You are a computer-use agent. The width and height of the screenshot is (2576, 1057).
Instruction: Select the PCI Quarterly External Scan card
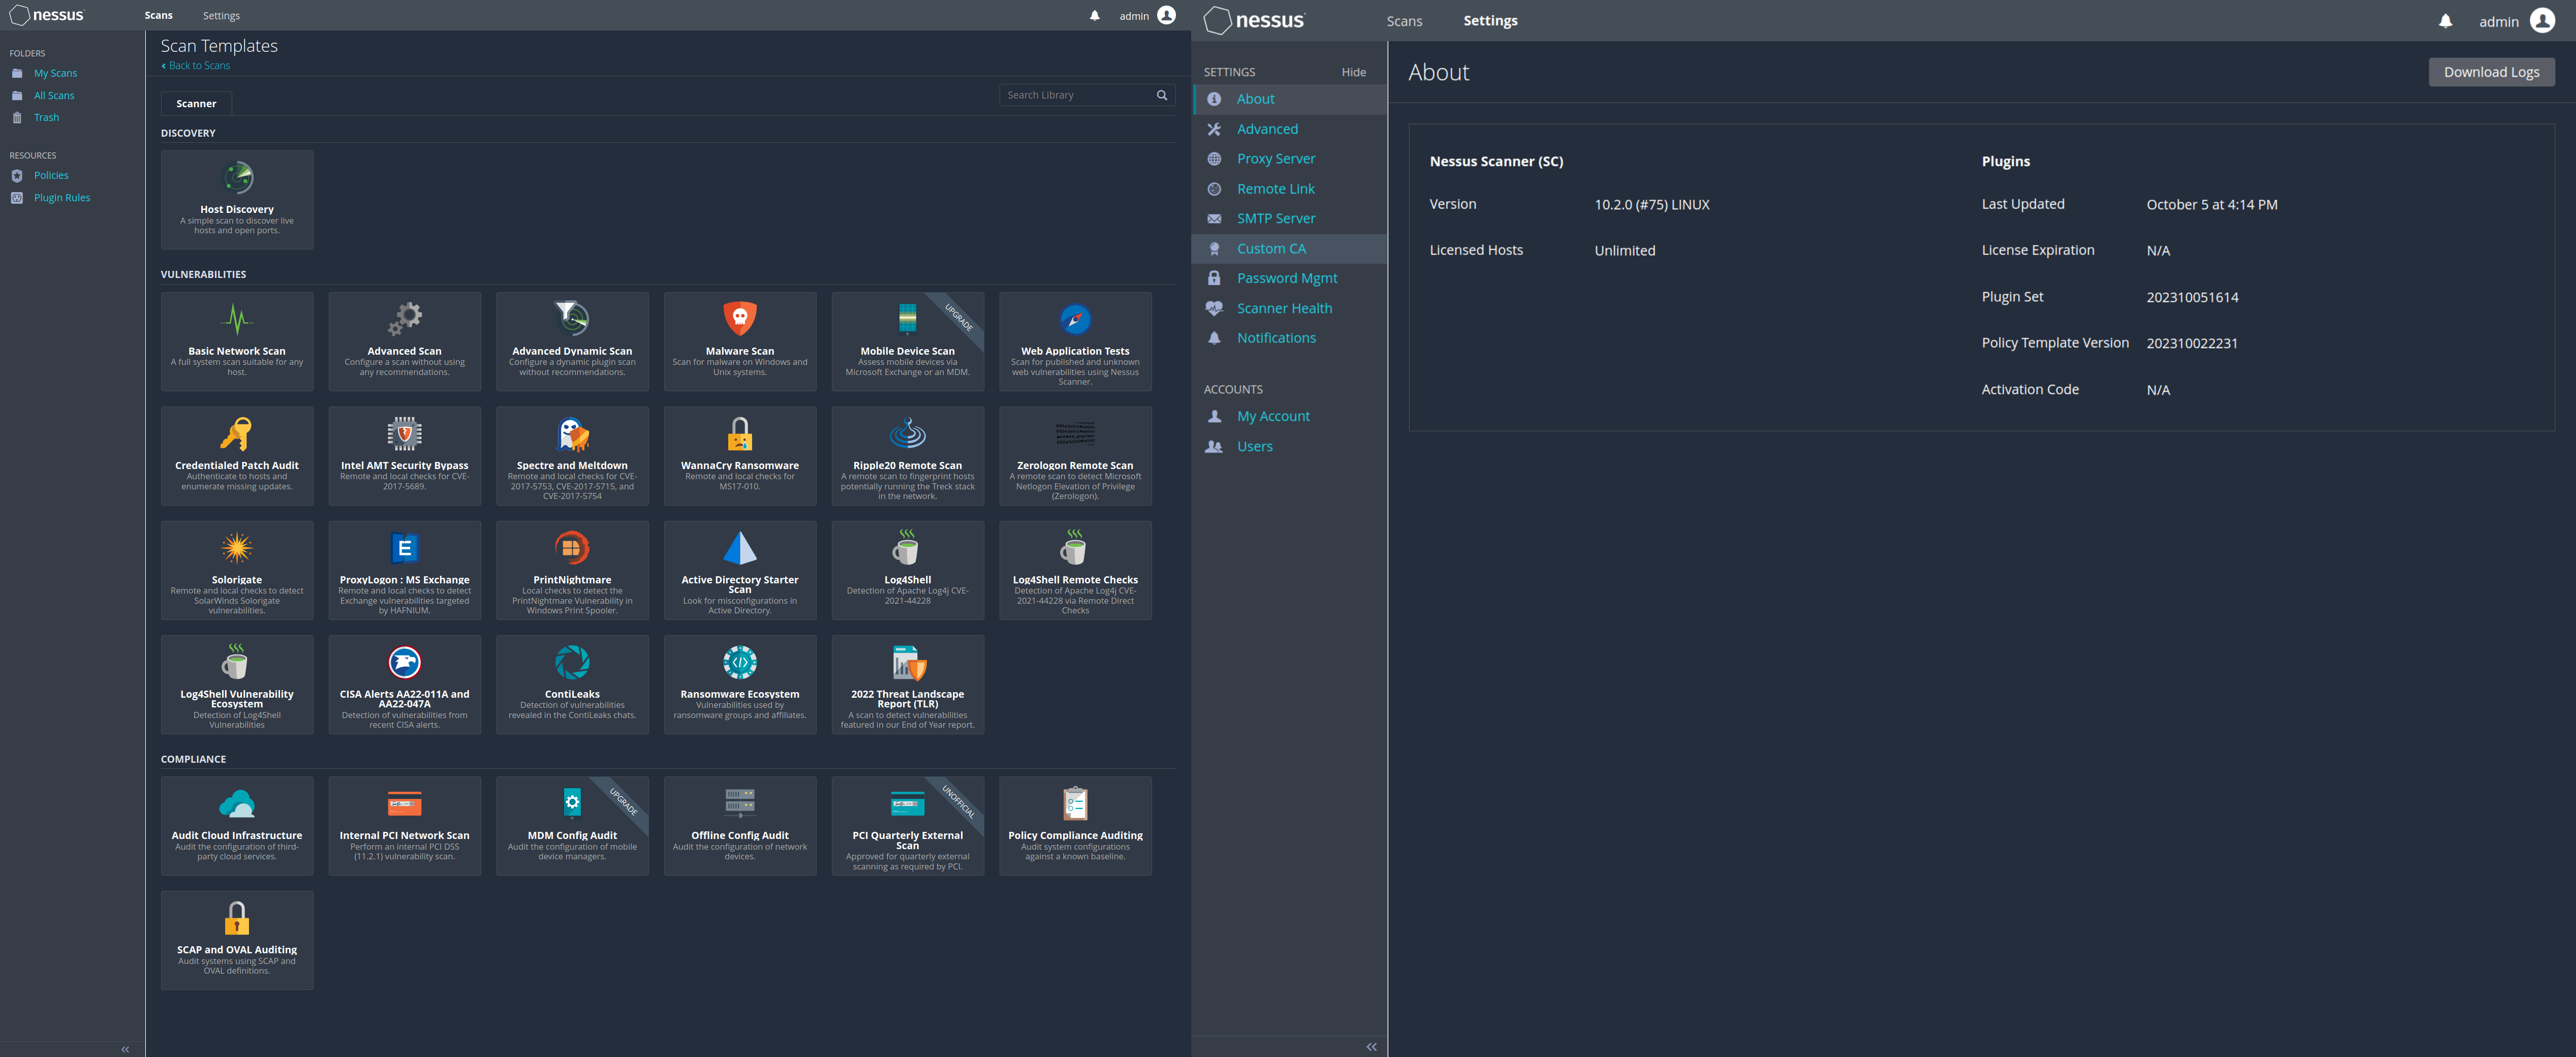907,826
